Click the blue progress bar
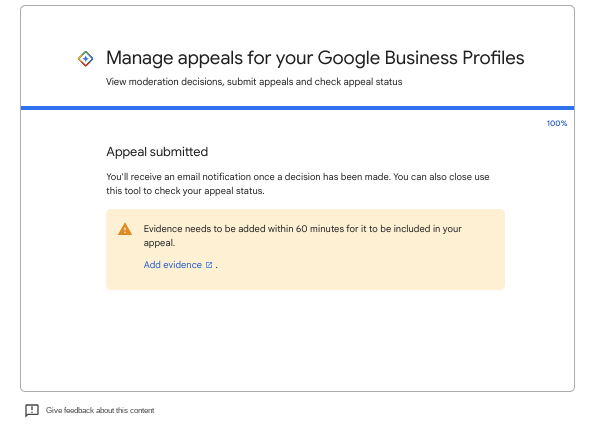This screenshot has width=605, height=426. pos(297,107)
